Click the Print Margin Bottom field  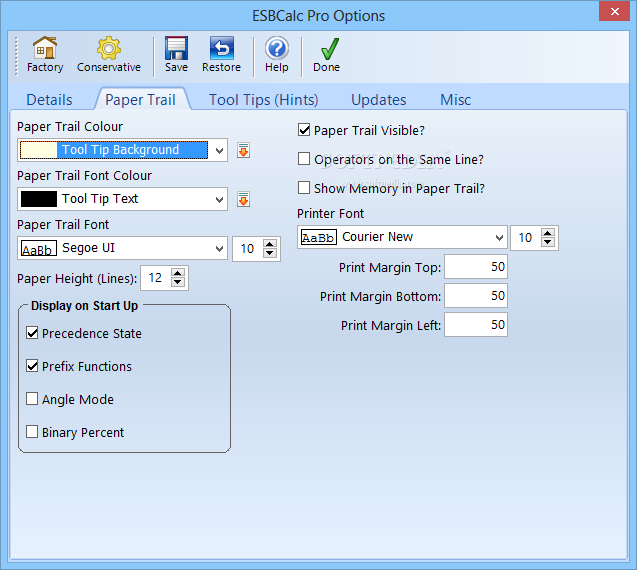tap(476, 296)
